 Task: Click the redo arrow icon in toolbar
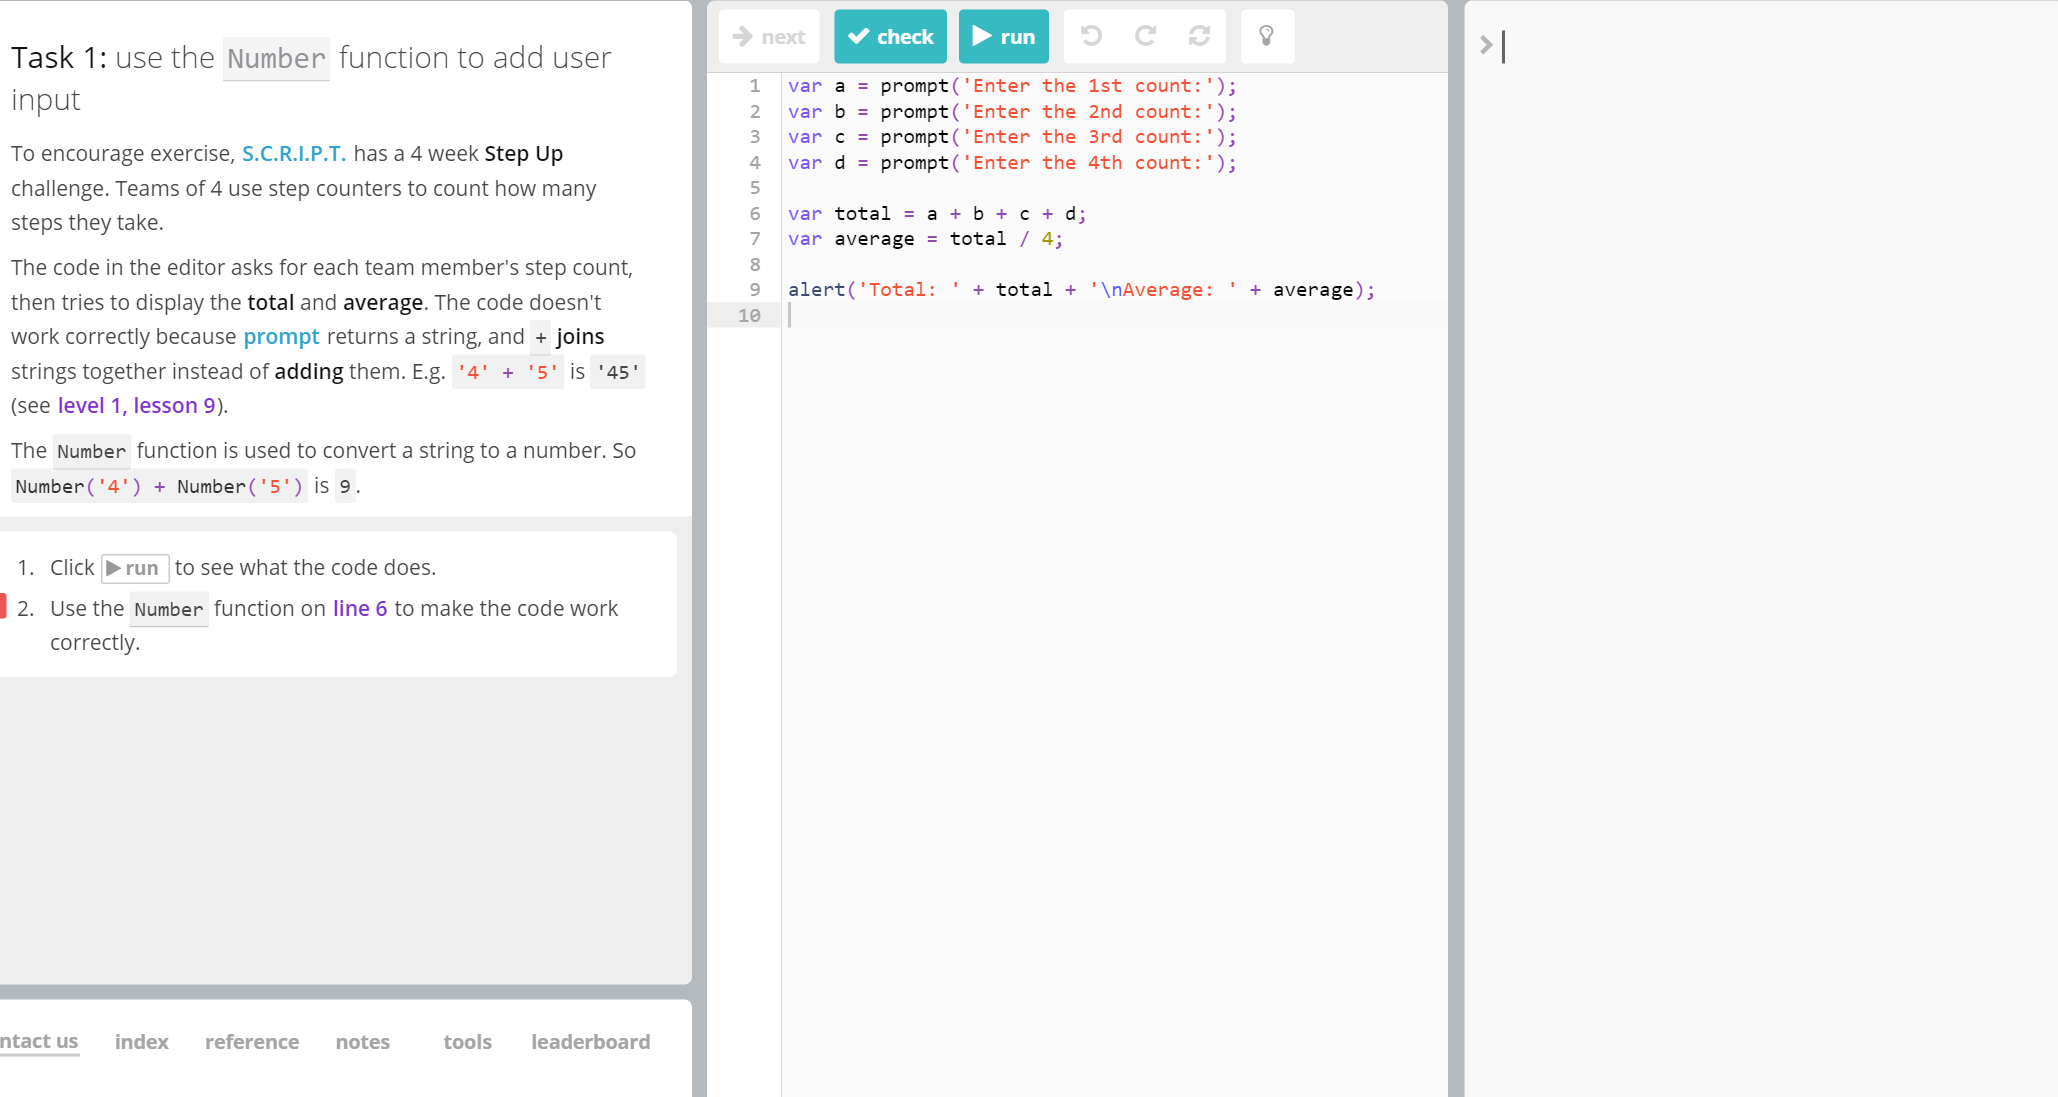pyautogui.click(x=1145, y=37)
